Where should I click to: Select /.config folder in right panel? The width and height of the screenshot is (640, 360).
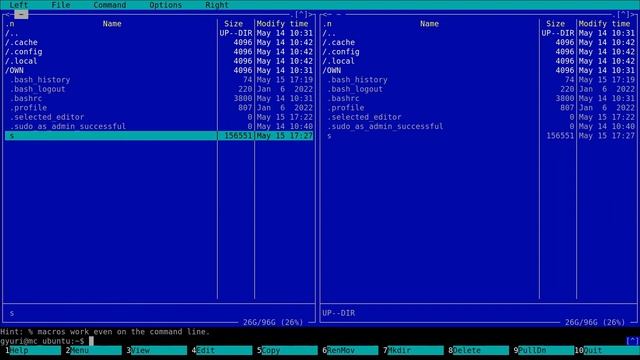click(x=430, y=52)
